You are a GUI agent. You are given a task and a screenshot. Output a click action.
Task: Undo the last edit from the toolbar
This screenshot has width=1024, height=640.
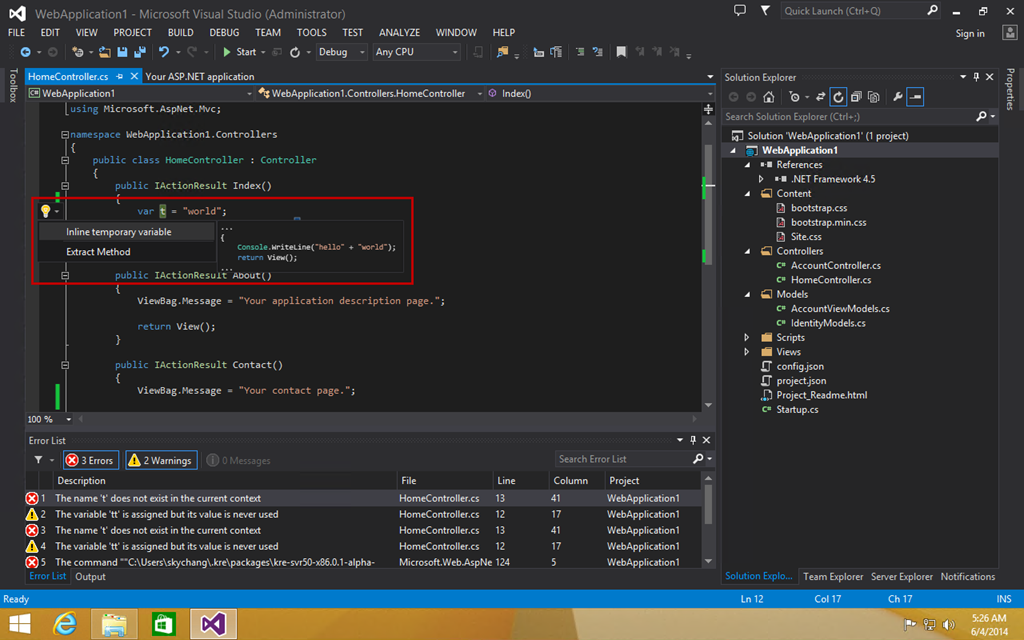(163, 52)
